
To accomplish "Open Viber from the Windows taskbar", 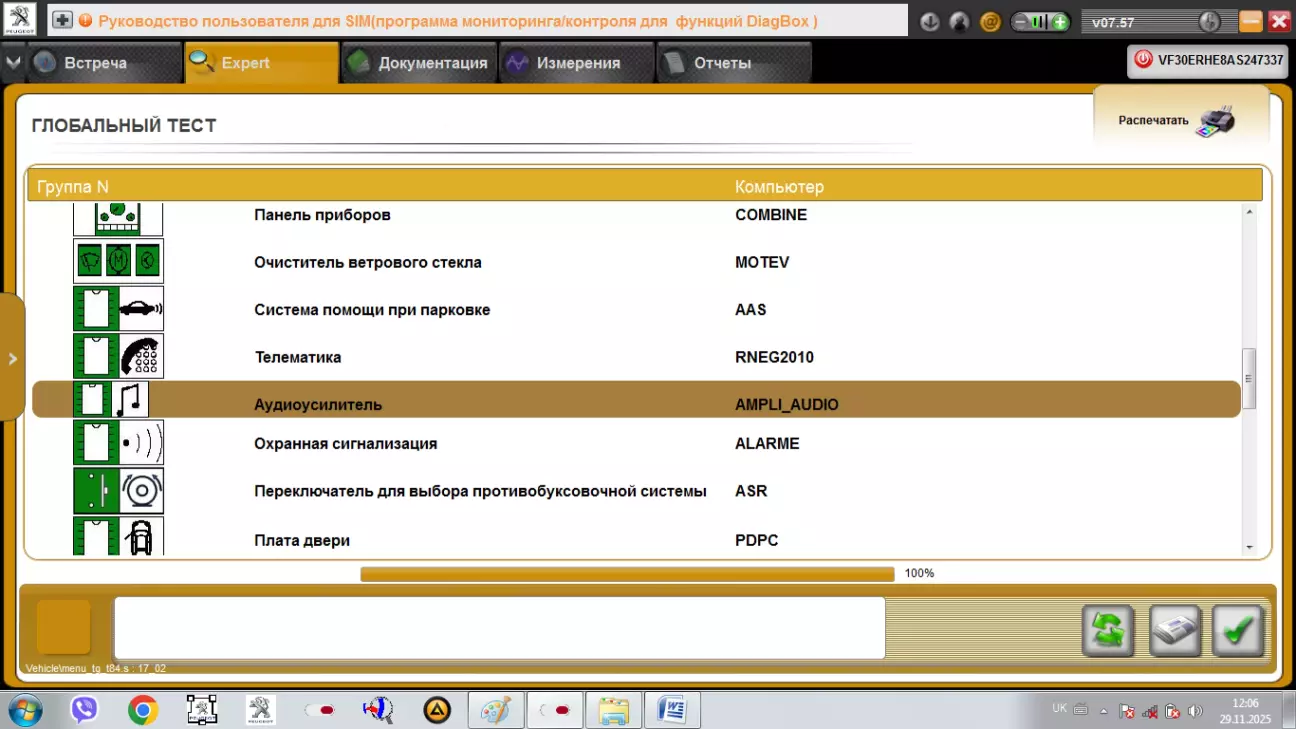I will pos(84,710).
